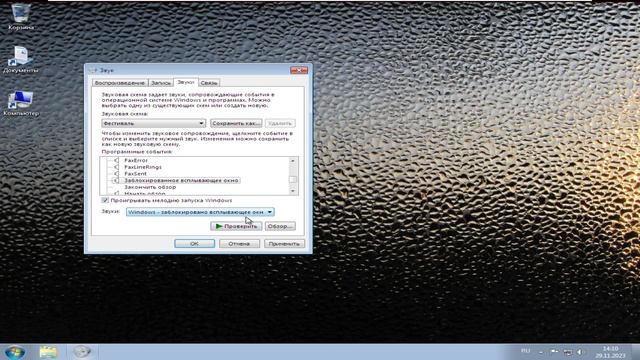Select the Компьютер desktop icon
640x360 pixels.
(x=20, y=103)
